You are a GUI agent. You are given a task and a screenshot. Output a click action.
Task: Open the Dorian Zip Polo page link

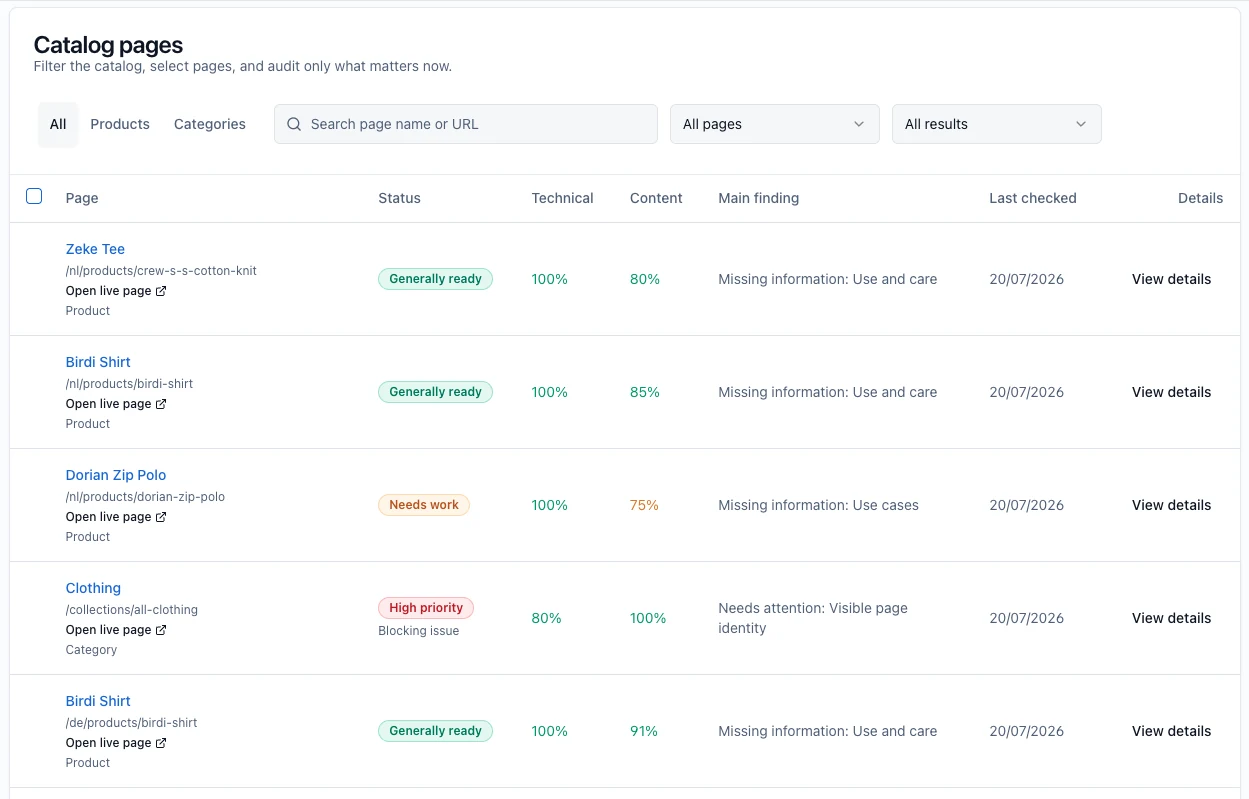[x=116, y=475]
